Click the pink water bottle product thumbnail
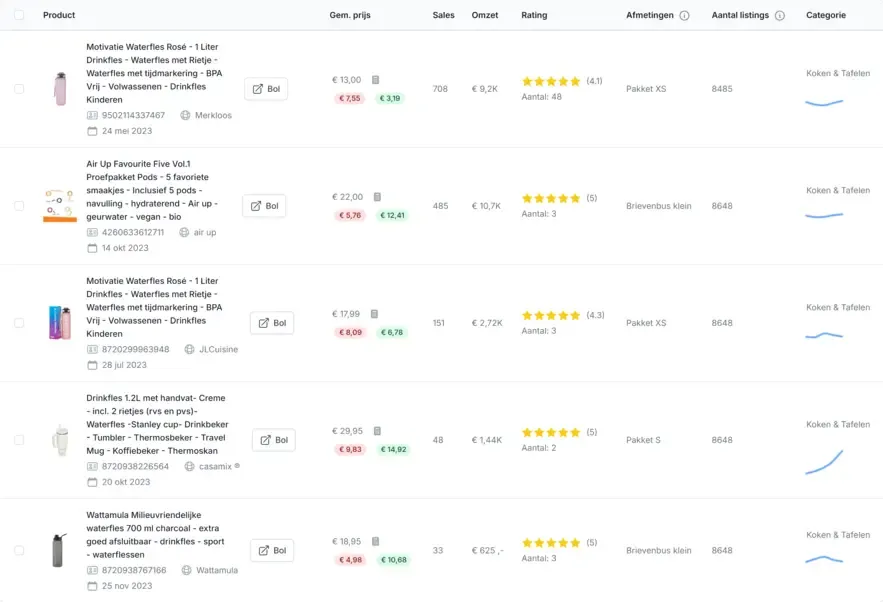 click(60, 89)
